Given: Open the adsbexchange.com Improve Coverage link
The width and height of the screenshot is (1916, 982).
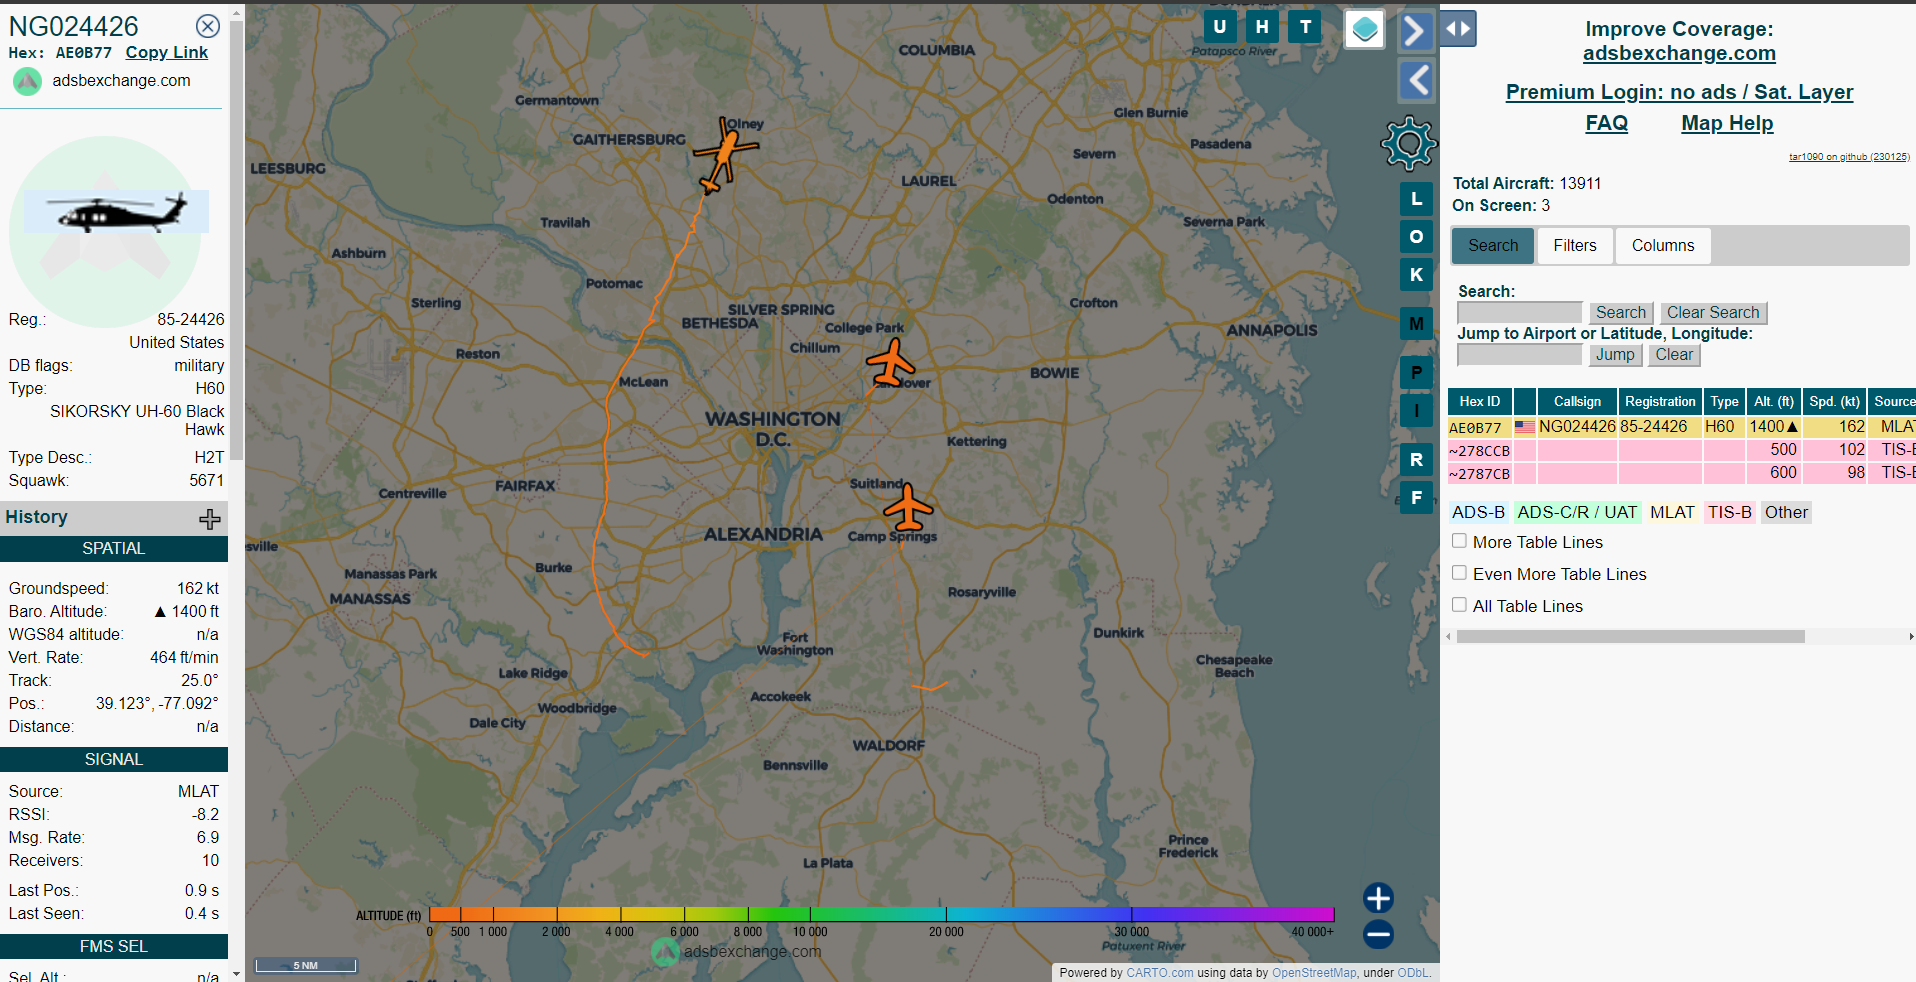Looking at the screenshot, I should point(1679,54).
